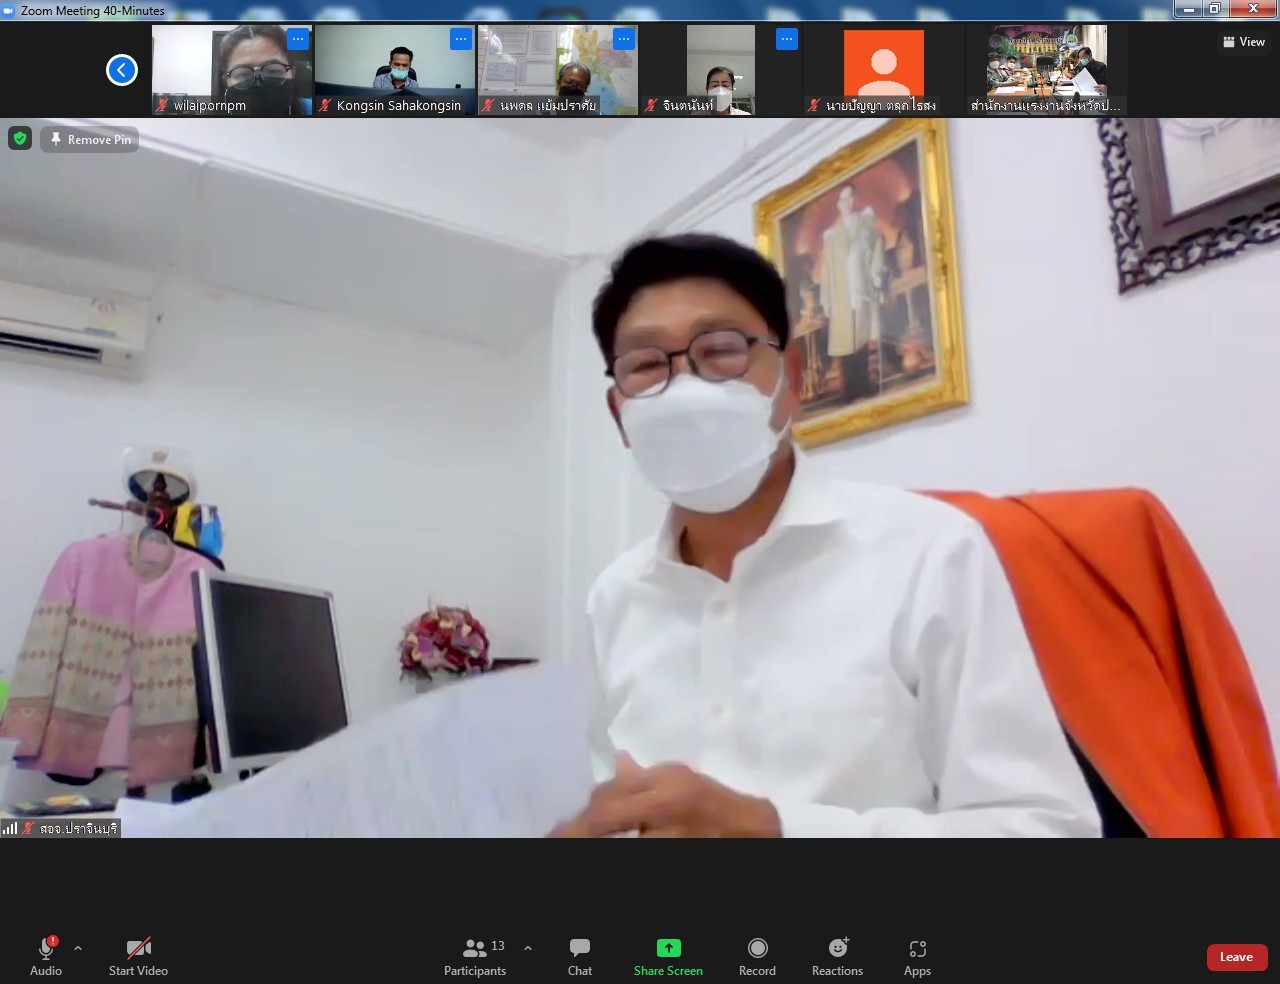Leave the meeting
The image size is (1280, 984).
[1236, 957]
